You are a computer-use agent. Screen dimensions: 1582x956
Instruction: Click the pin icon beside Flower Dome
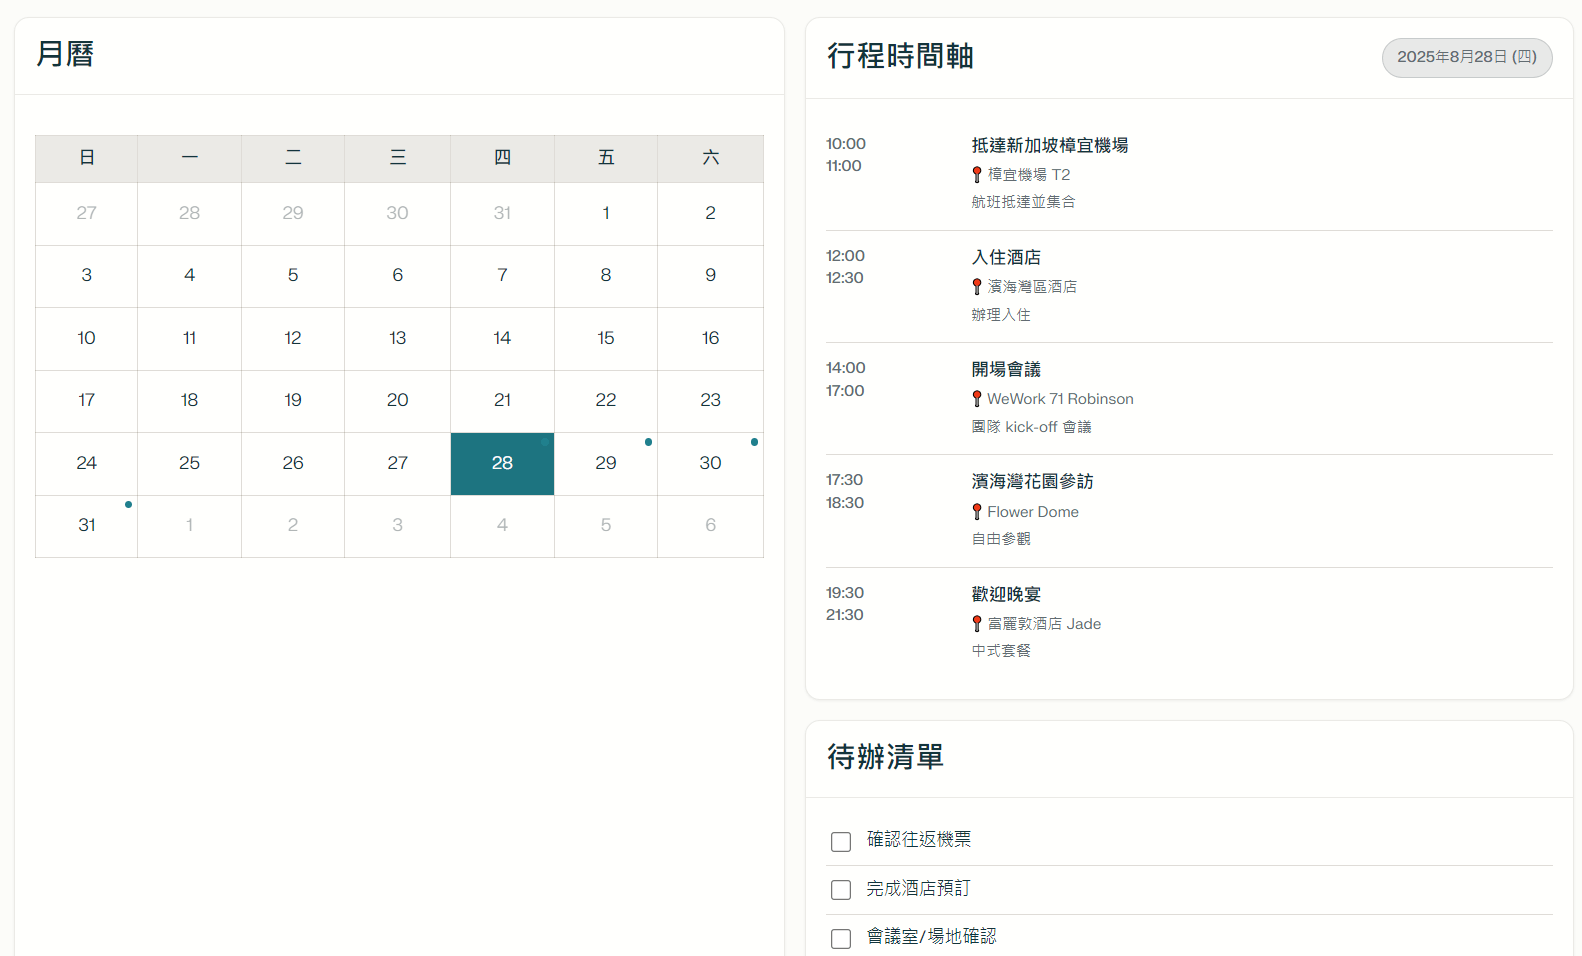pyautogui.click(x=977, y=512)
